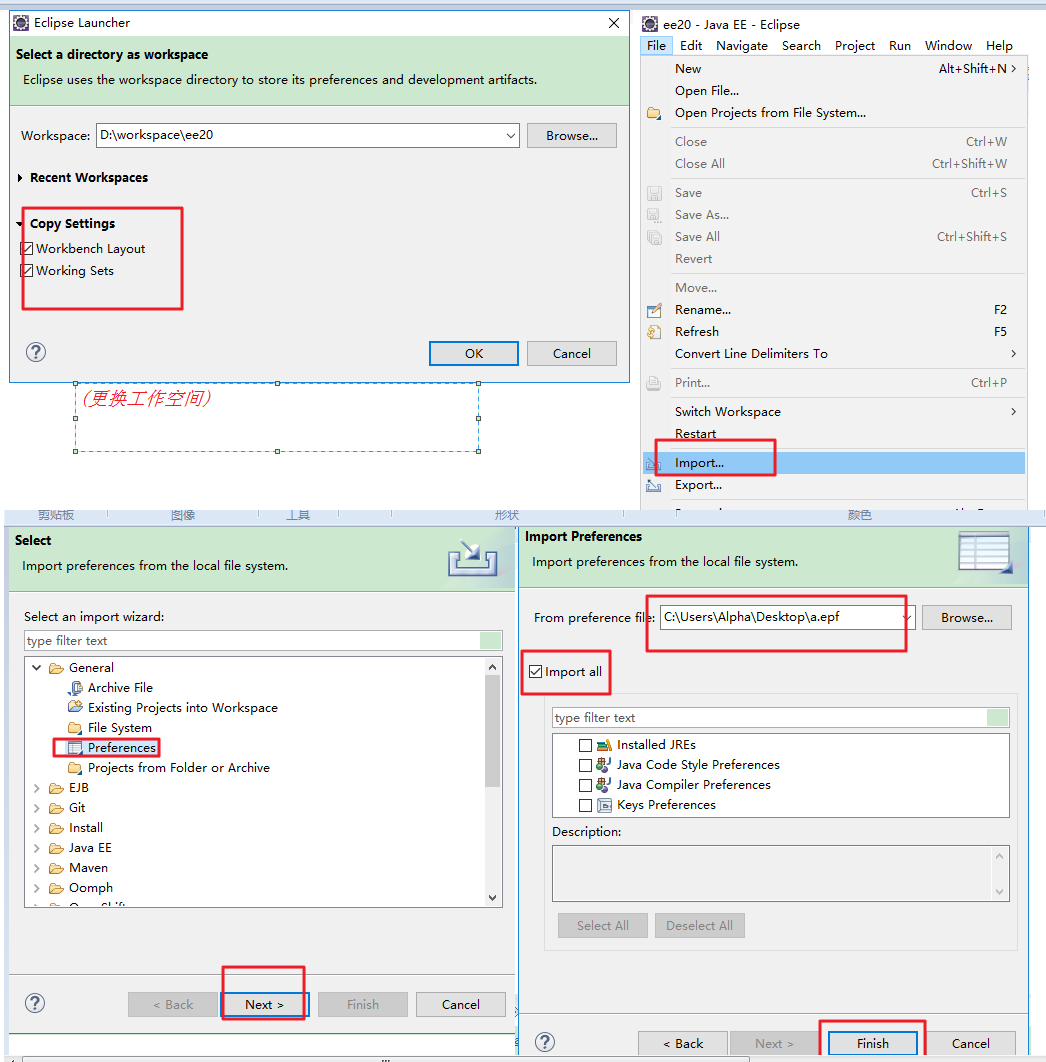Toggle the Working Sets checkbox
This screenshot has height=1062, width=1046.
27,271
